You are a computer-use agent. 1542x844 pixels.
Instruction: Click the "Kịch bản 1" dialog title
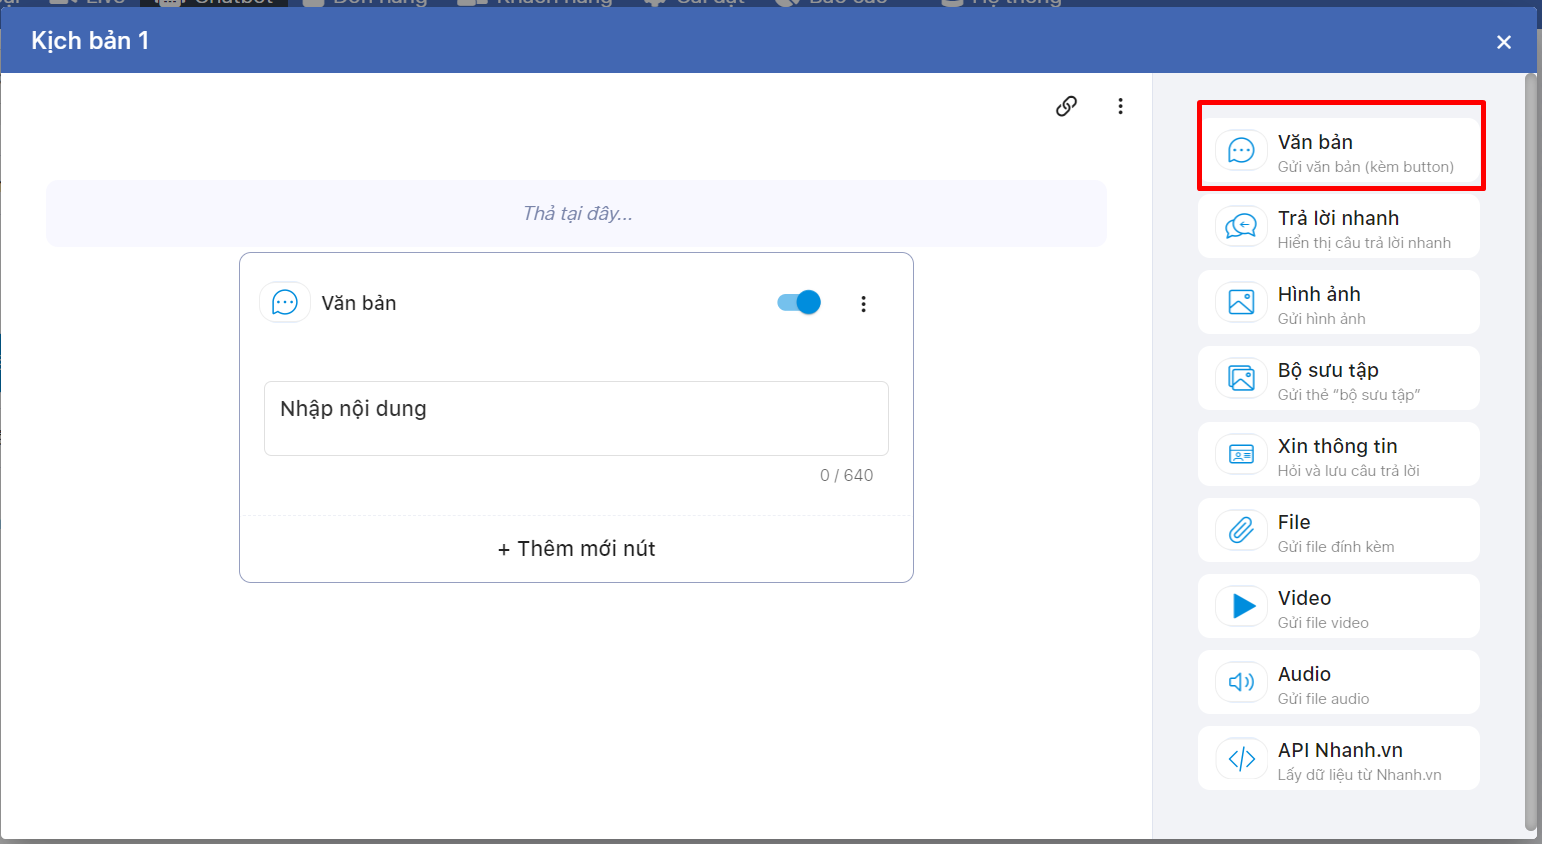tap(90, 41)
